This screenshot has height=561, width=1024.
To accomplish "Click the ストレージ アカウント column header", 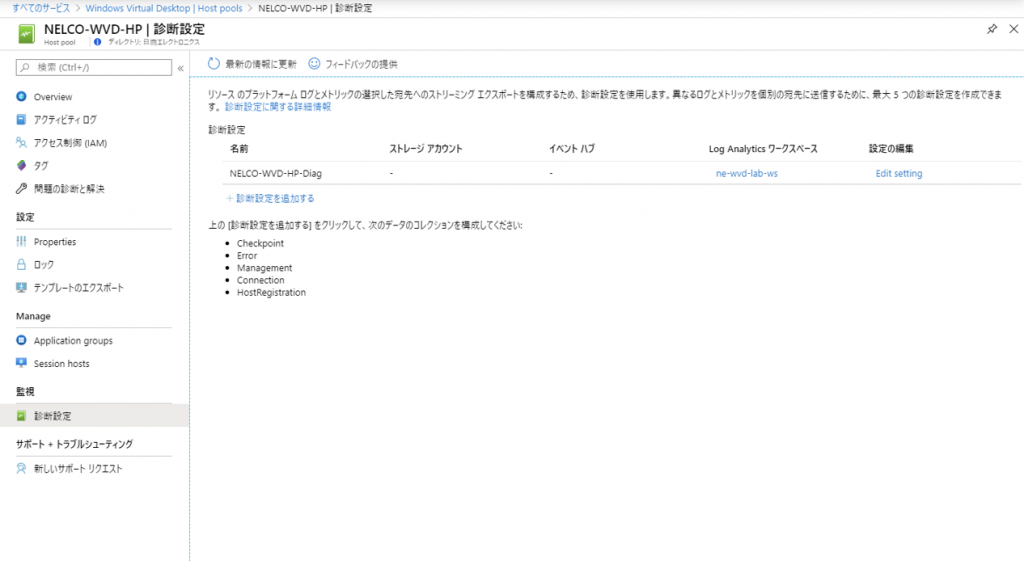I will [426, 148].
